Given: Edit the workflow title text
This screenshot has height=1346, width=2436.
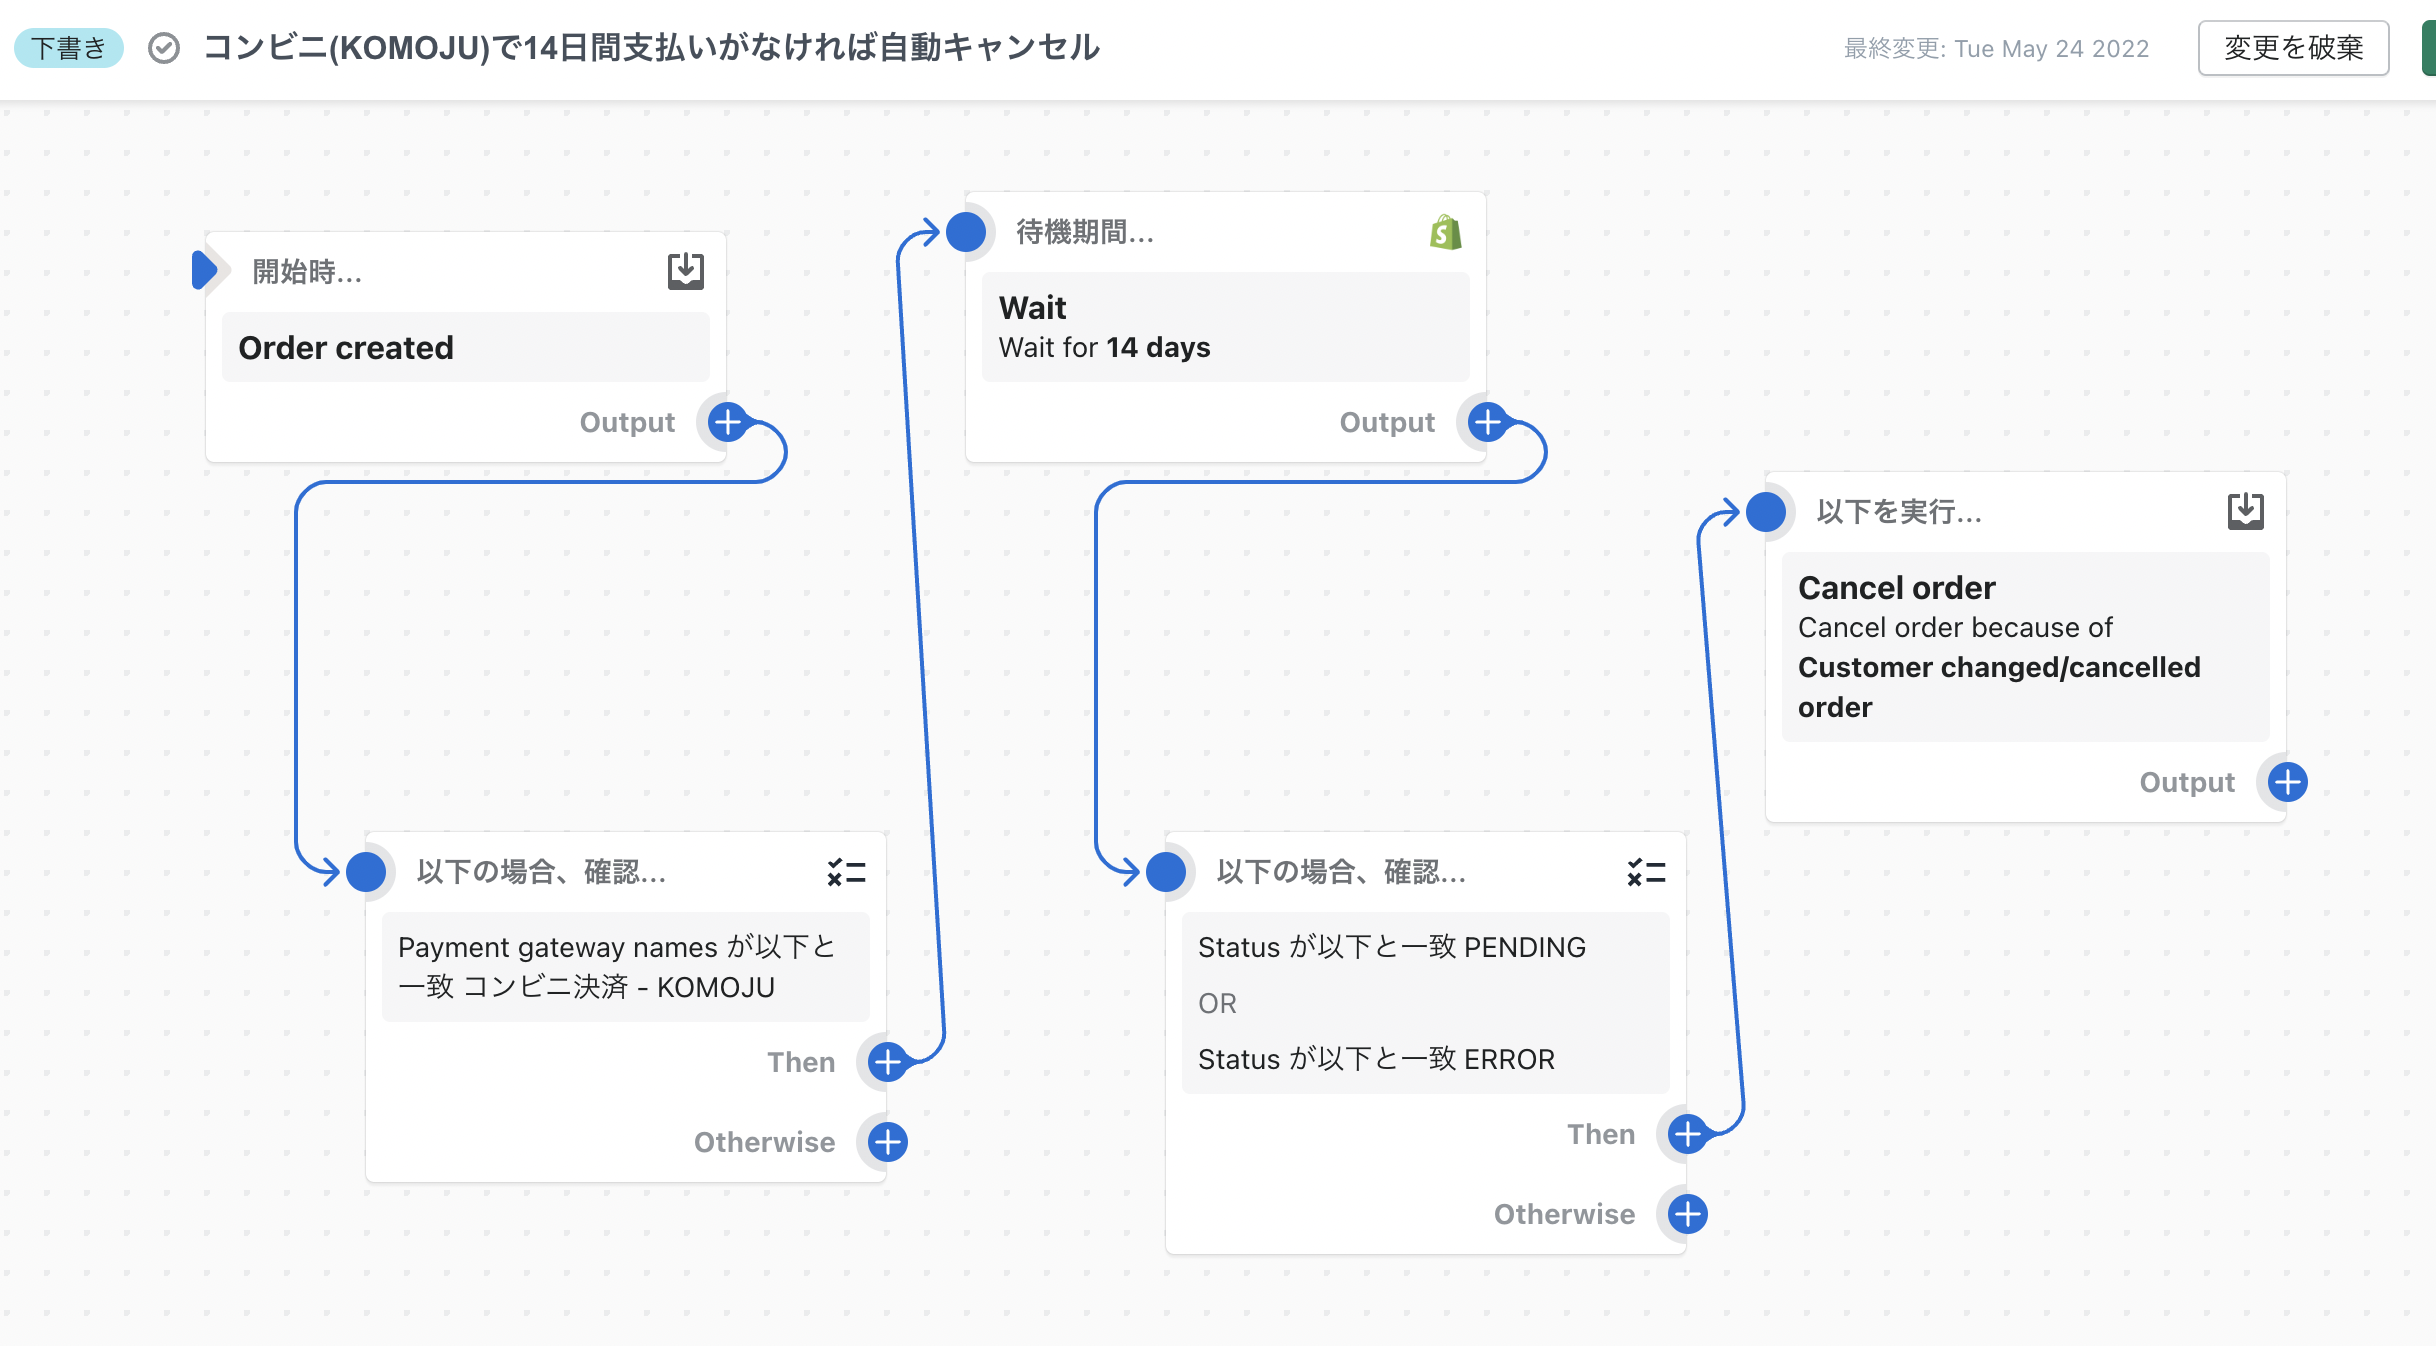Looking at the screenshot, I should pos(652,48).
